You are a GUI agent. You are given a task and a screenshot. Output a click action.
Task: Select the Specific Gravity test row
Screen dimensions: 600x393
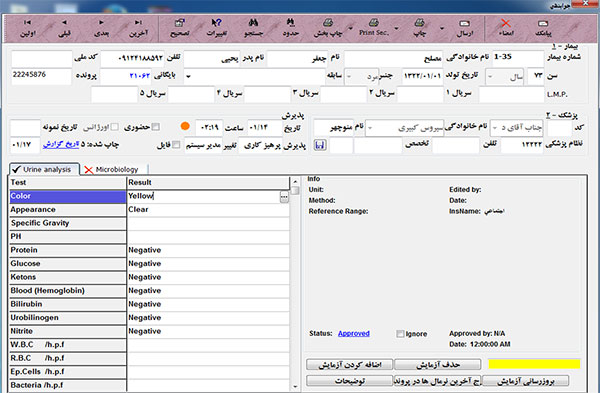[68, 223]
